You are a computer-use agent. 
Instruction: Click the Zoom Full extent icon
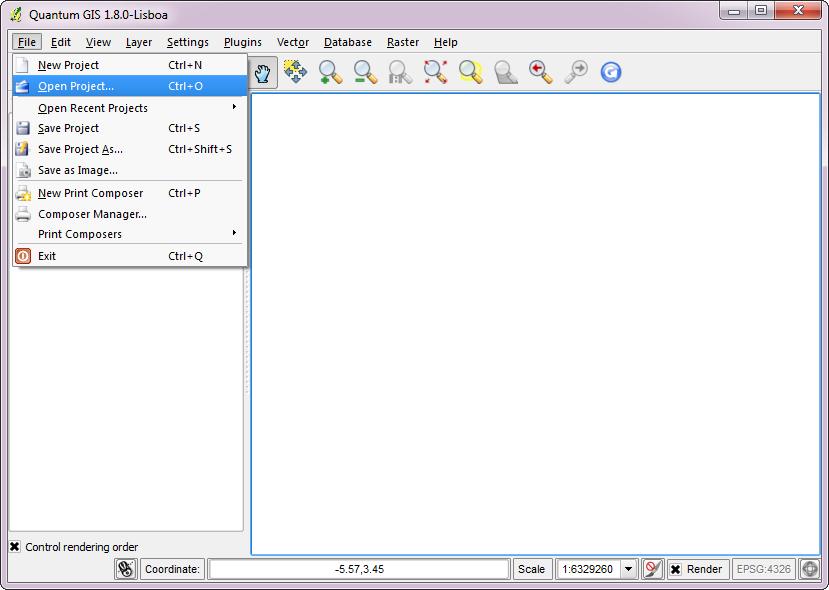click(435, 72)
